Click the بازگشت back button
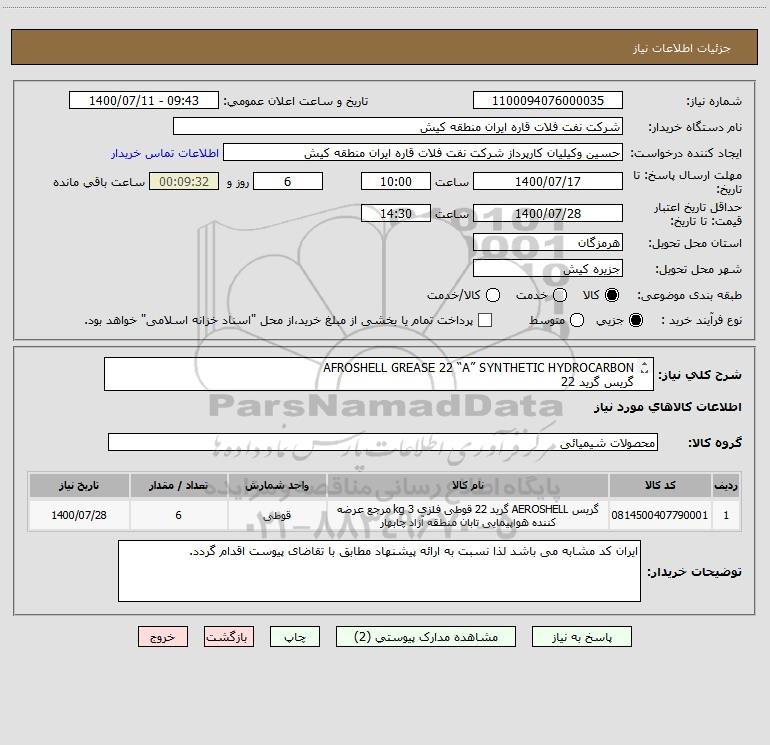The image size is (770, 745). point(229,636)
